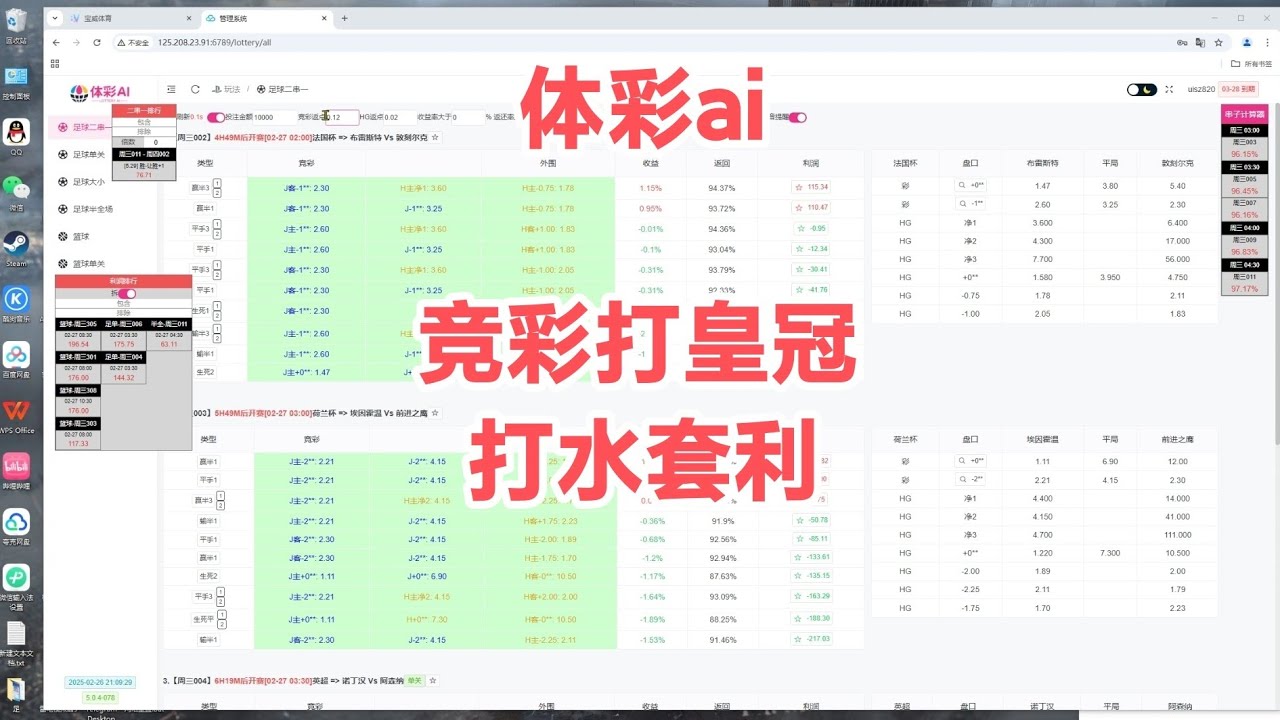Click 排除 in 利润排行 panel
This screenshot has height=720, width=1280.
123,312
